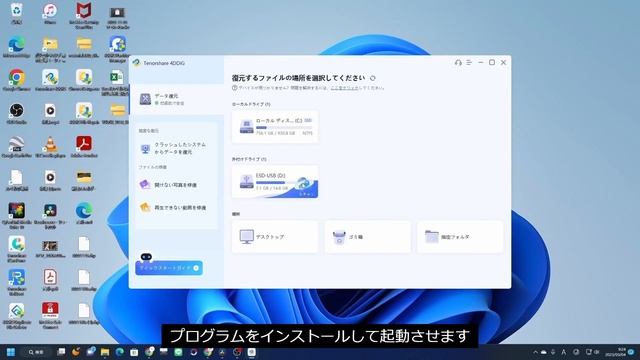Click the データ復元 drive icon in sidebar

[145, 99]
